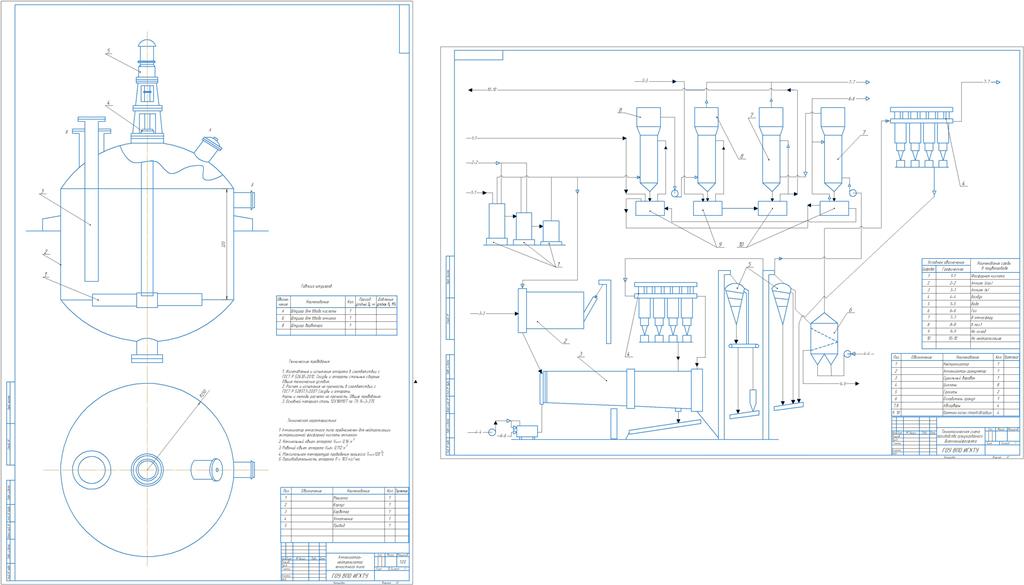Image resolution: width=1024 pixels, height=585 pixels.
Task: Select the inclined hatch nozzle on reactor lid
Action: (210, 149)
